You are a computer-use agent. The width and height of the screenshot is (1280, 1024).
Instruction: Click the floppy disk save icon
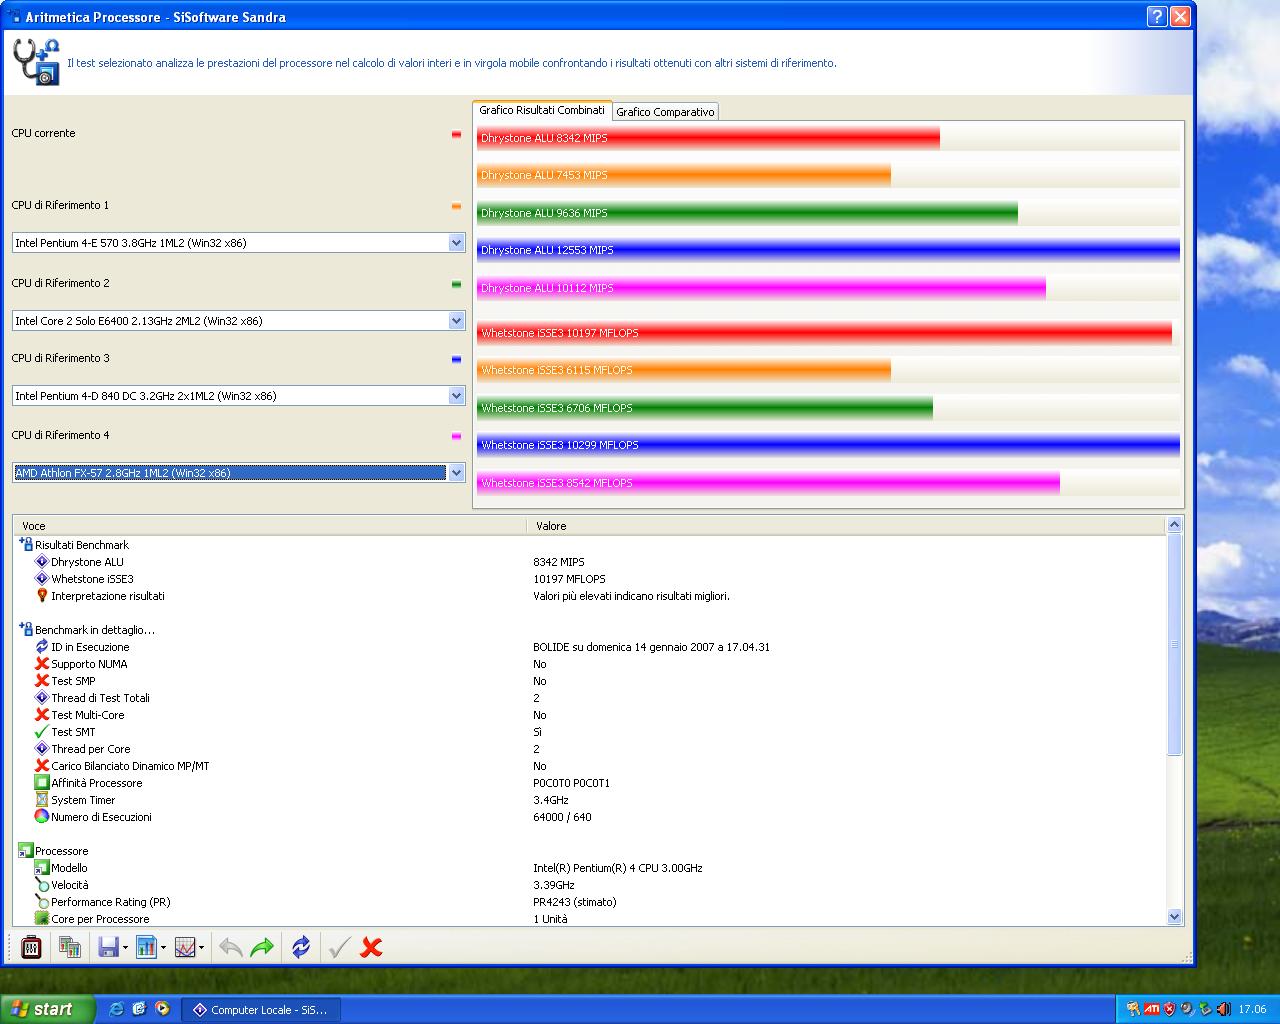(107, 946)
